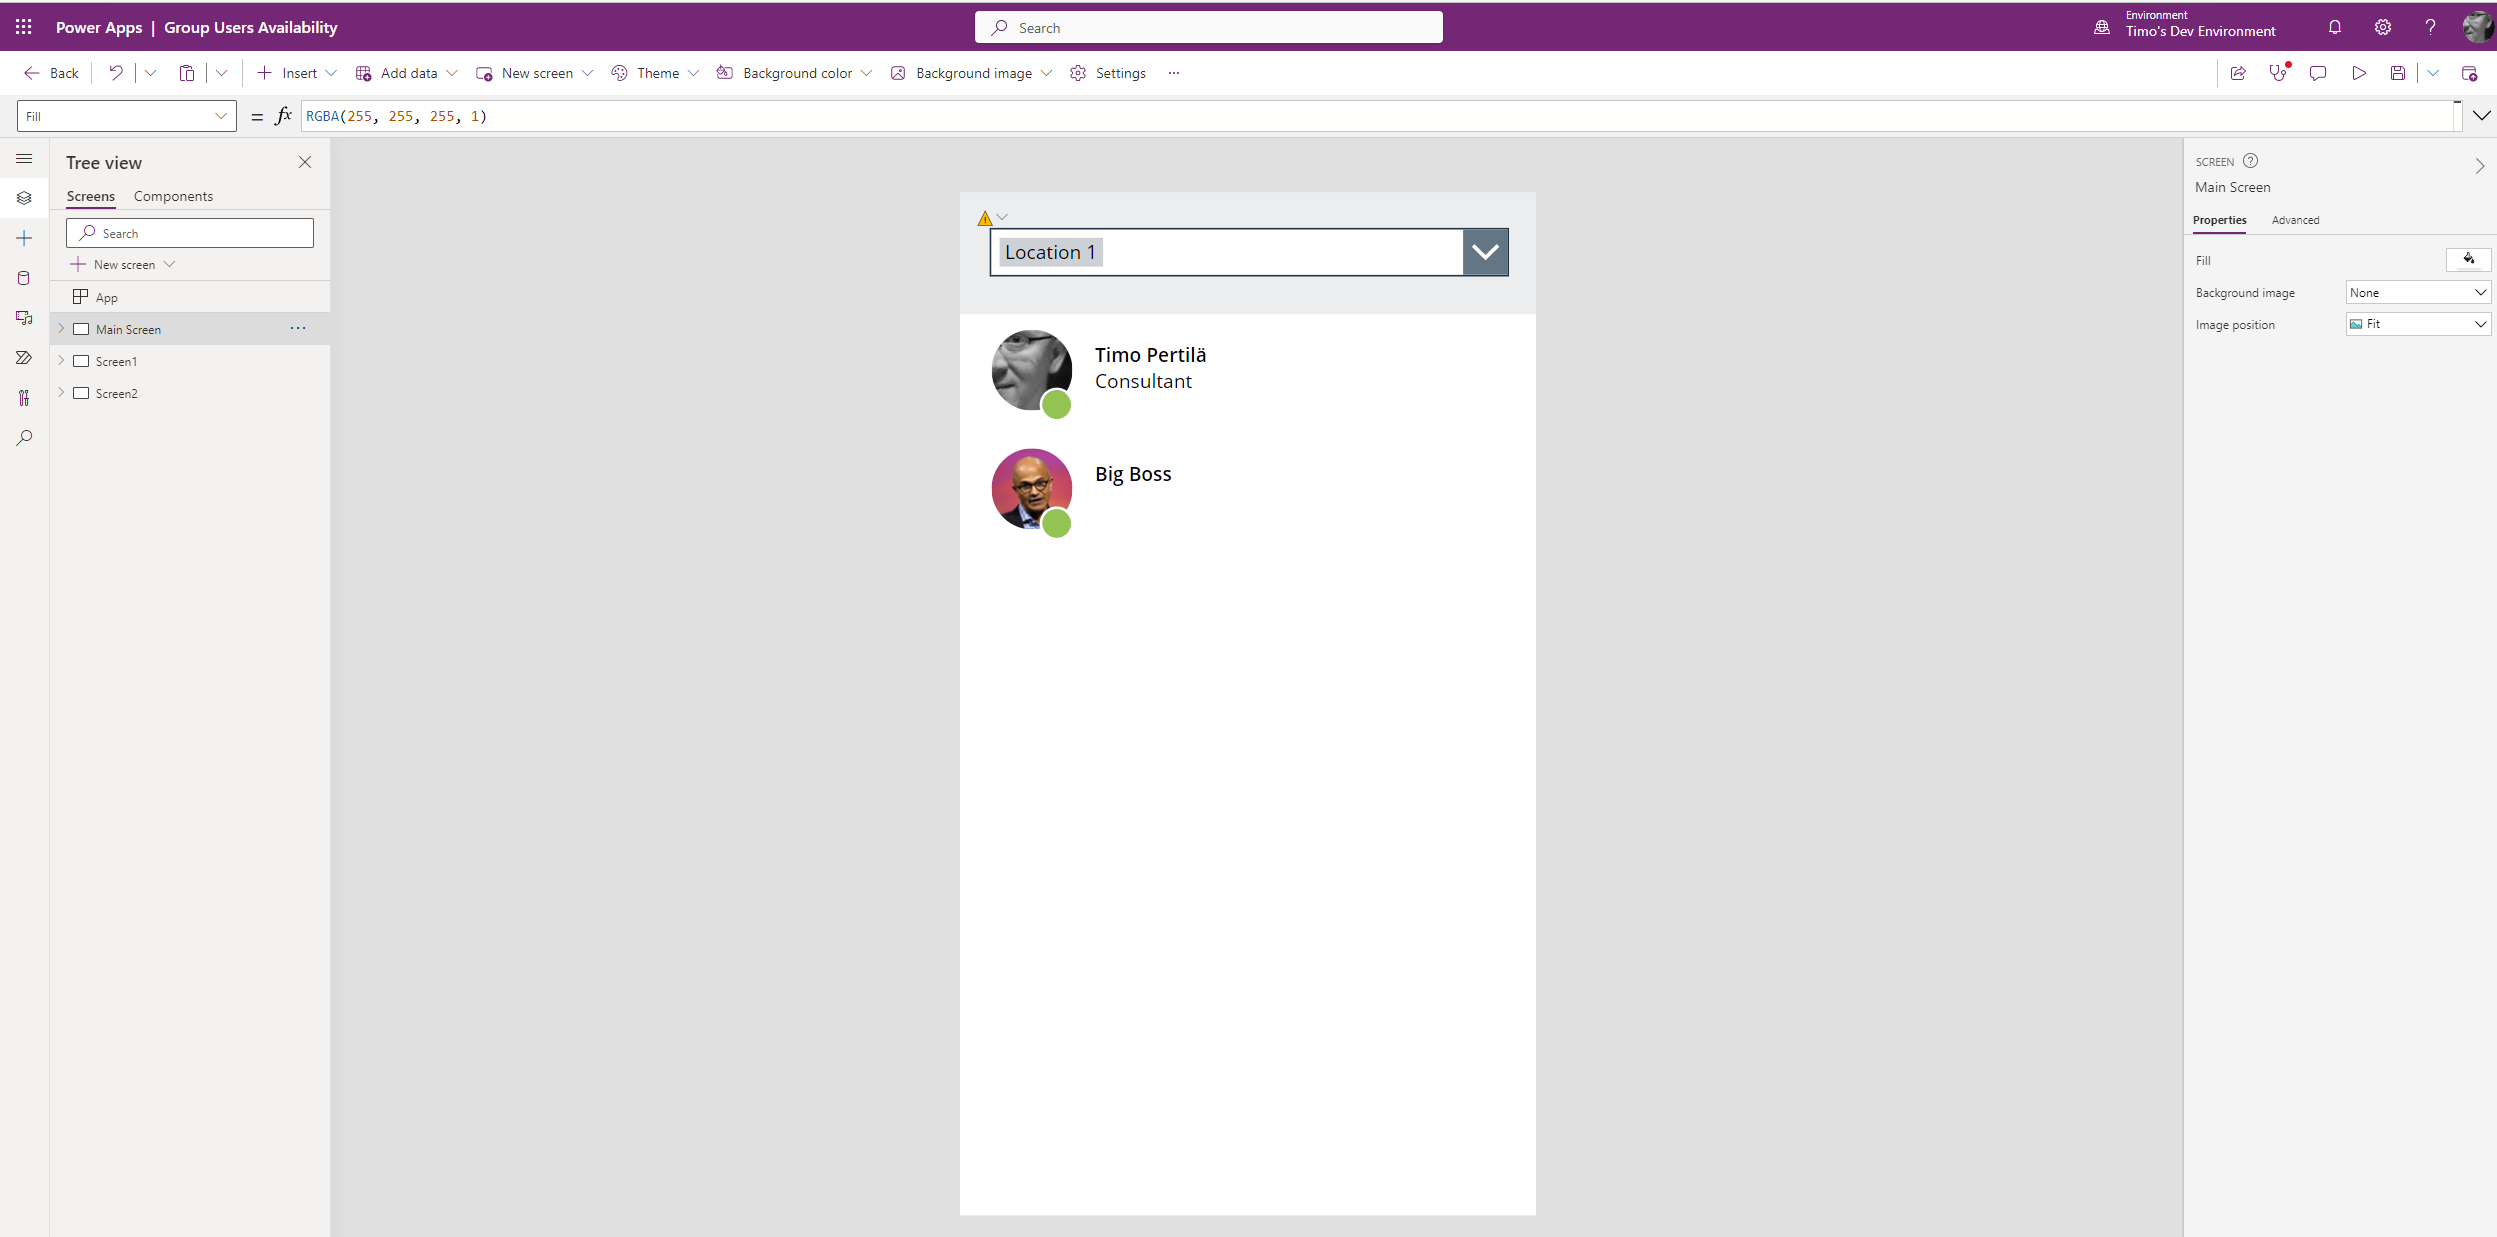The height and width of the screenshot is (1237, 2497).
Task: Switch to the Advanced properties tab
Action: [x=2294, y=220]
